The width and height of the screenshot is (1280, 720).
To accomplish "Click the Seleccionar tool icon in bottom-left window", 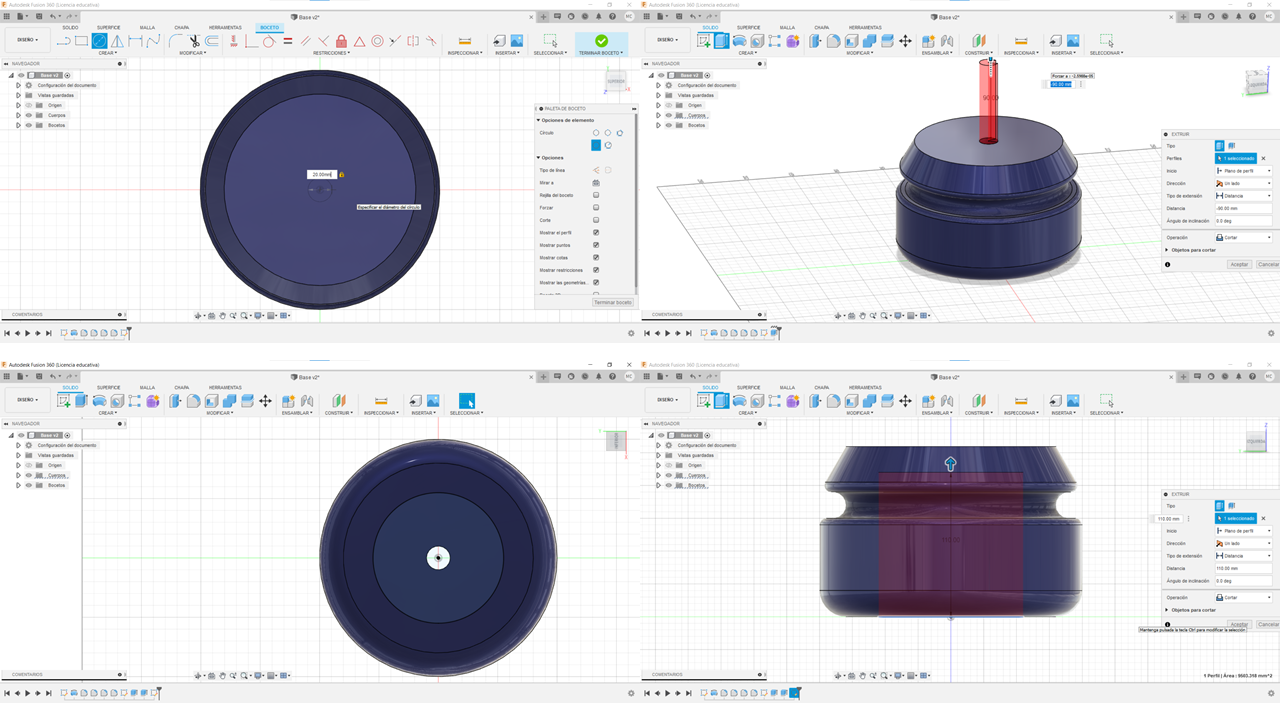I will (x=466, y=401).
